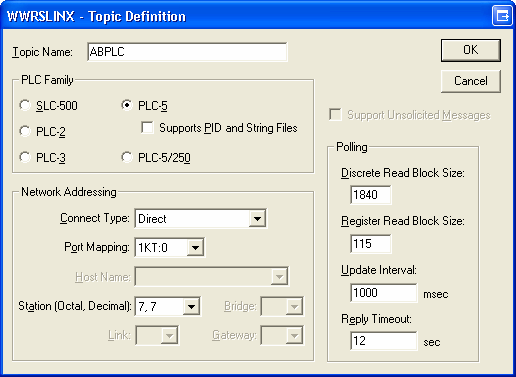Click the title bar window icon button
Image resolution: width=516 pixels, height=377 pixels.
coord(502,15)
